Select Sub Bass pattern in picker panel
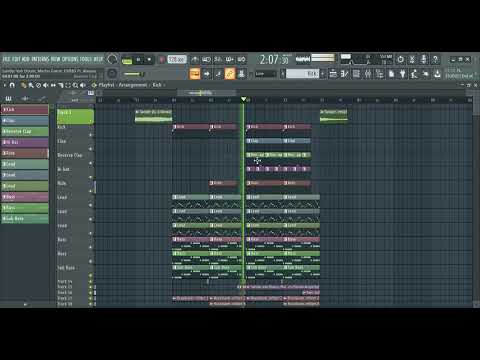This screenshot has height=360, width=480. click(25, 219)
